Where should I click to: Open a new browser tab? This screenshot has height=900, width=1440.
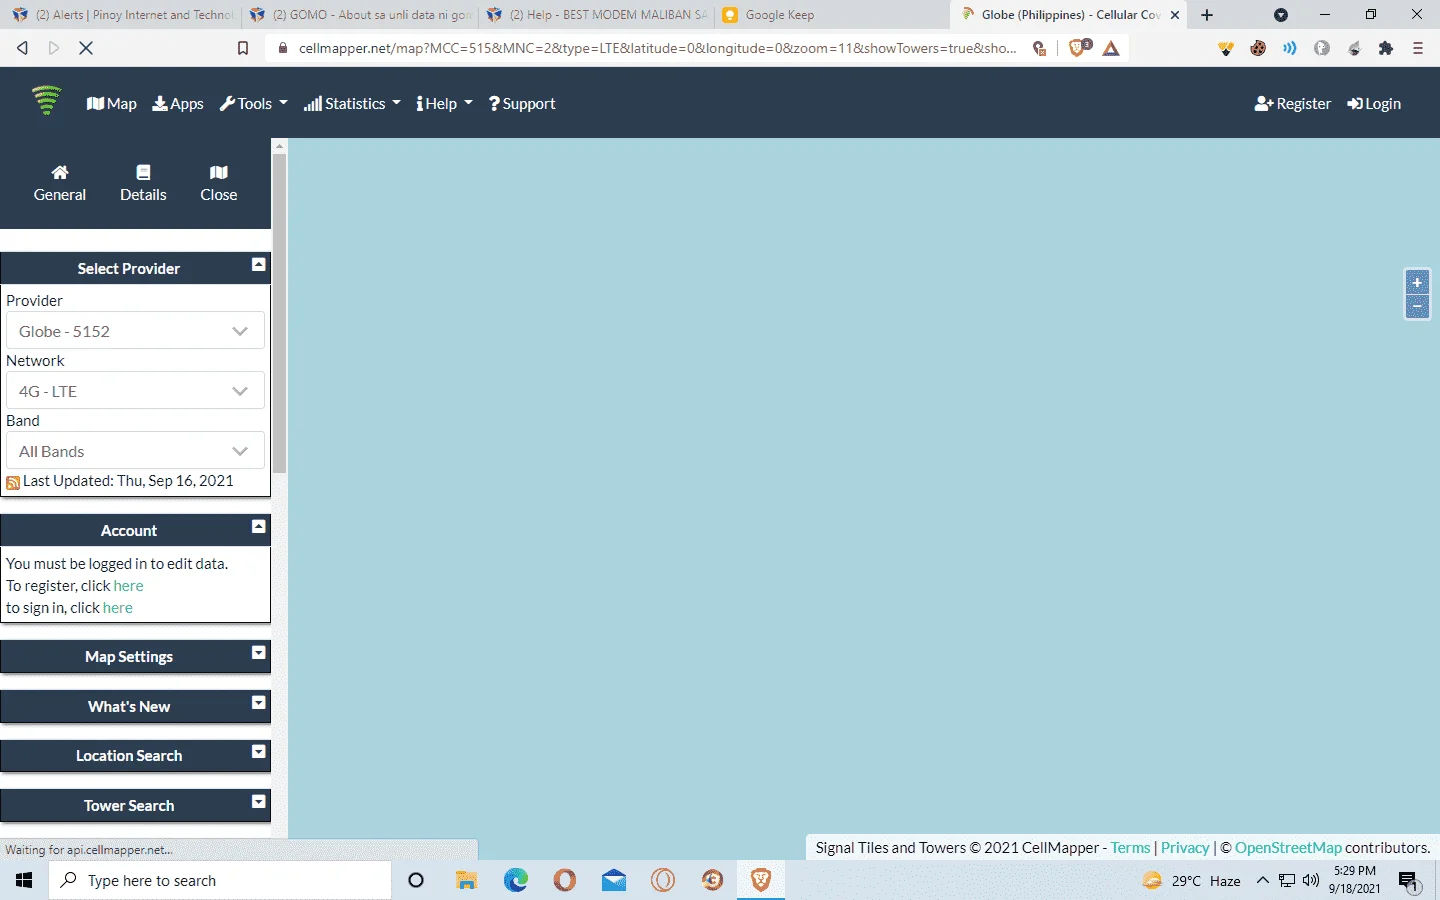pyautogui.click(x=1207, y=15)
